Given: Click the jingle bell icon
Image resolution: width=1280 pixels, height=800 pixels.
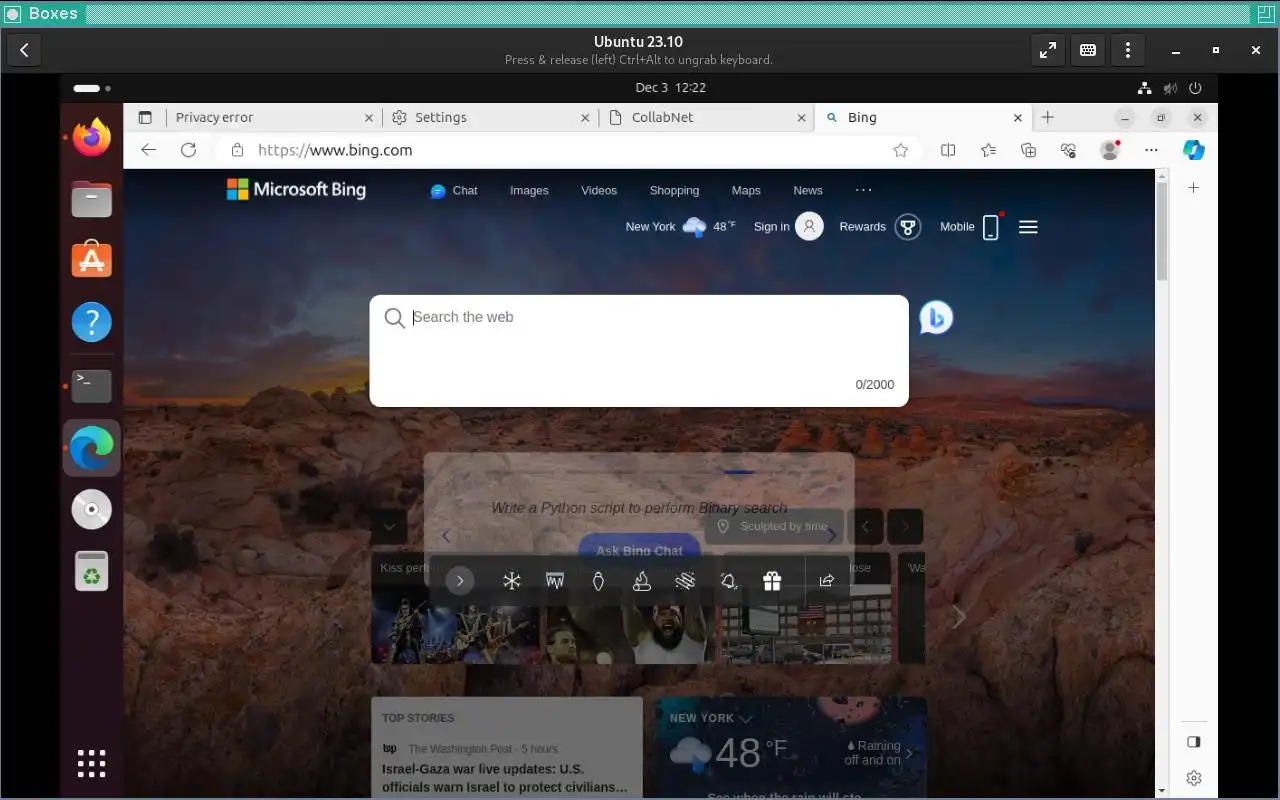Looking at the screenshot, I should point(729,581).
